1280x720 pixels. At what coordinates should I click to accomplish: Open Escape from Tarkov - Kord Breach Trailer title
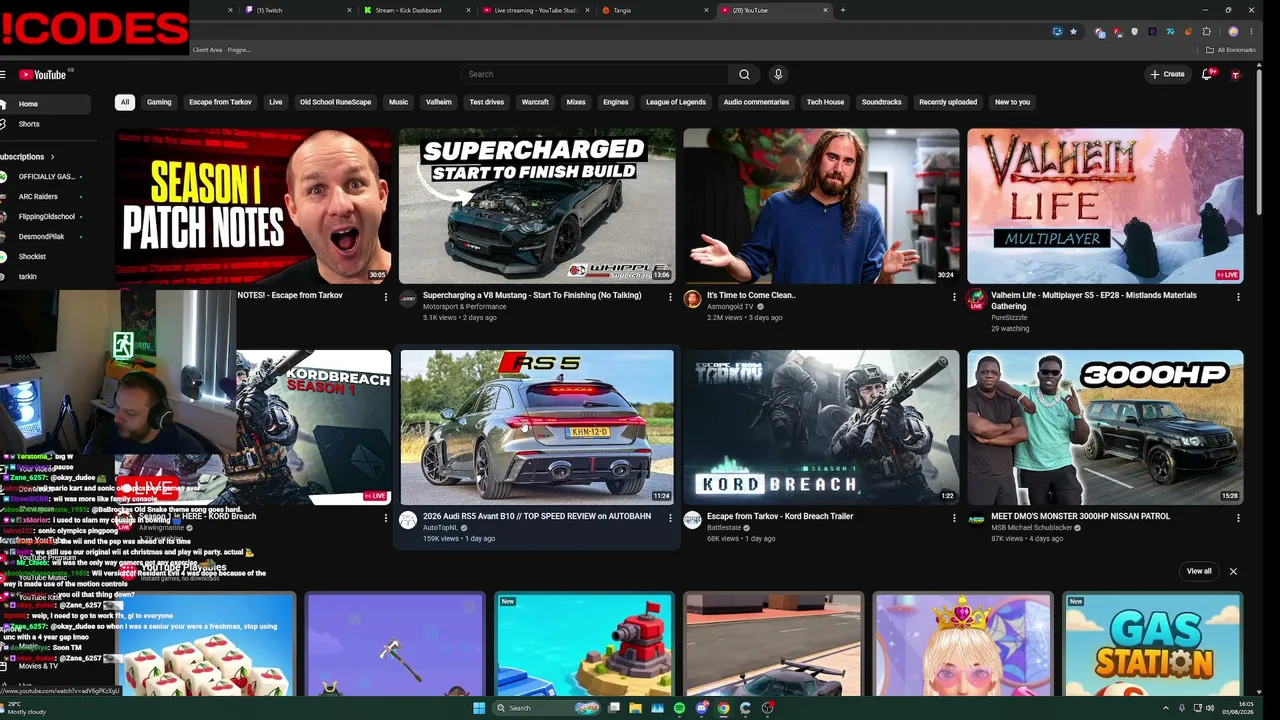pos(780,516)
